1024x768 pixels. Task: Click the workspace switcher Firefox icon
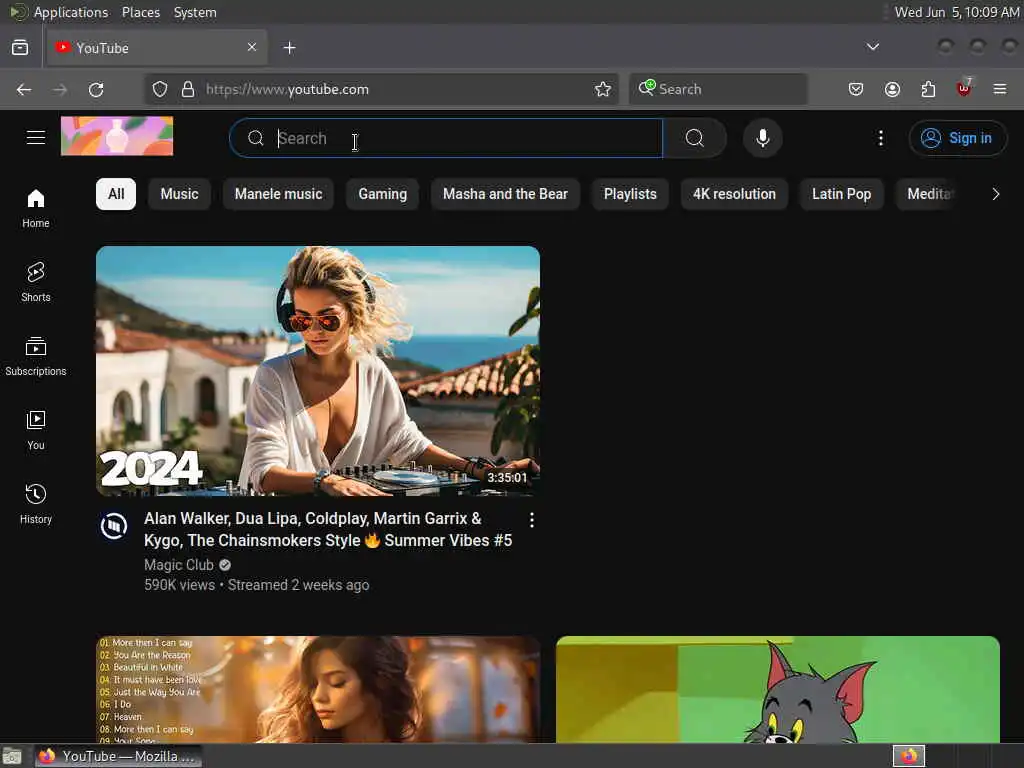[909, 756]
